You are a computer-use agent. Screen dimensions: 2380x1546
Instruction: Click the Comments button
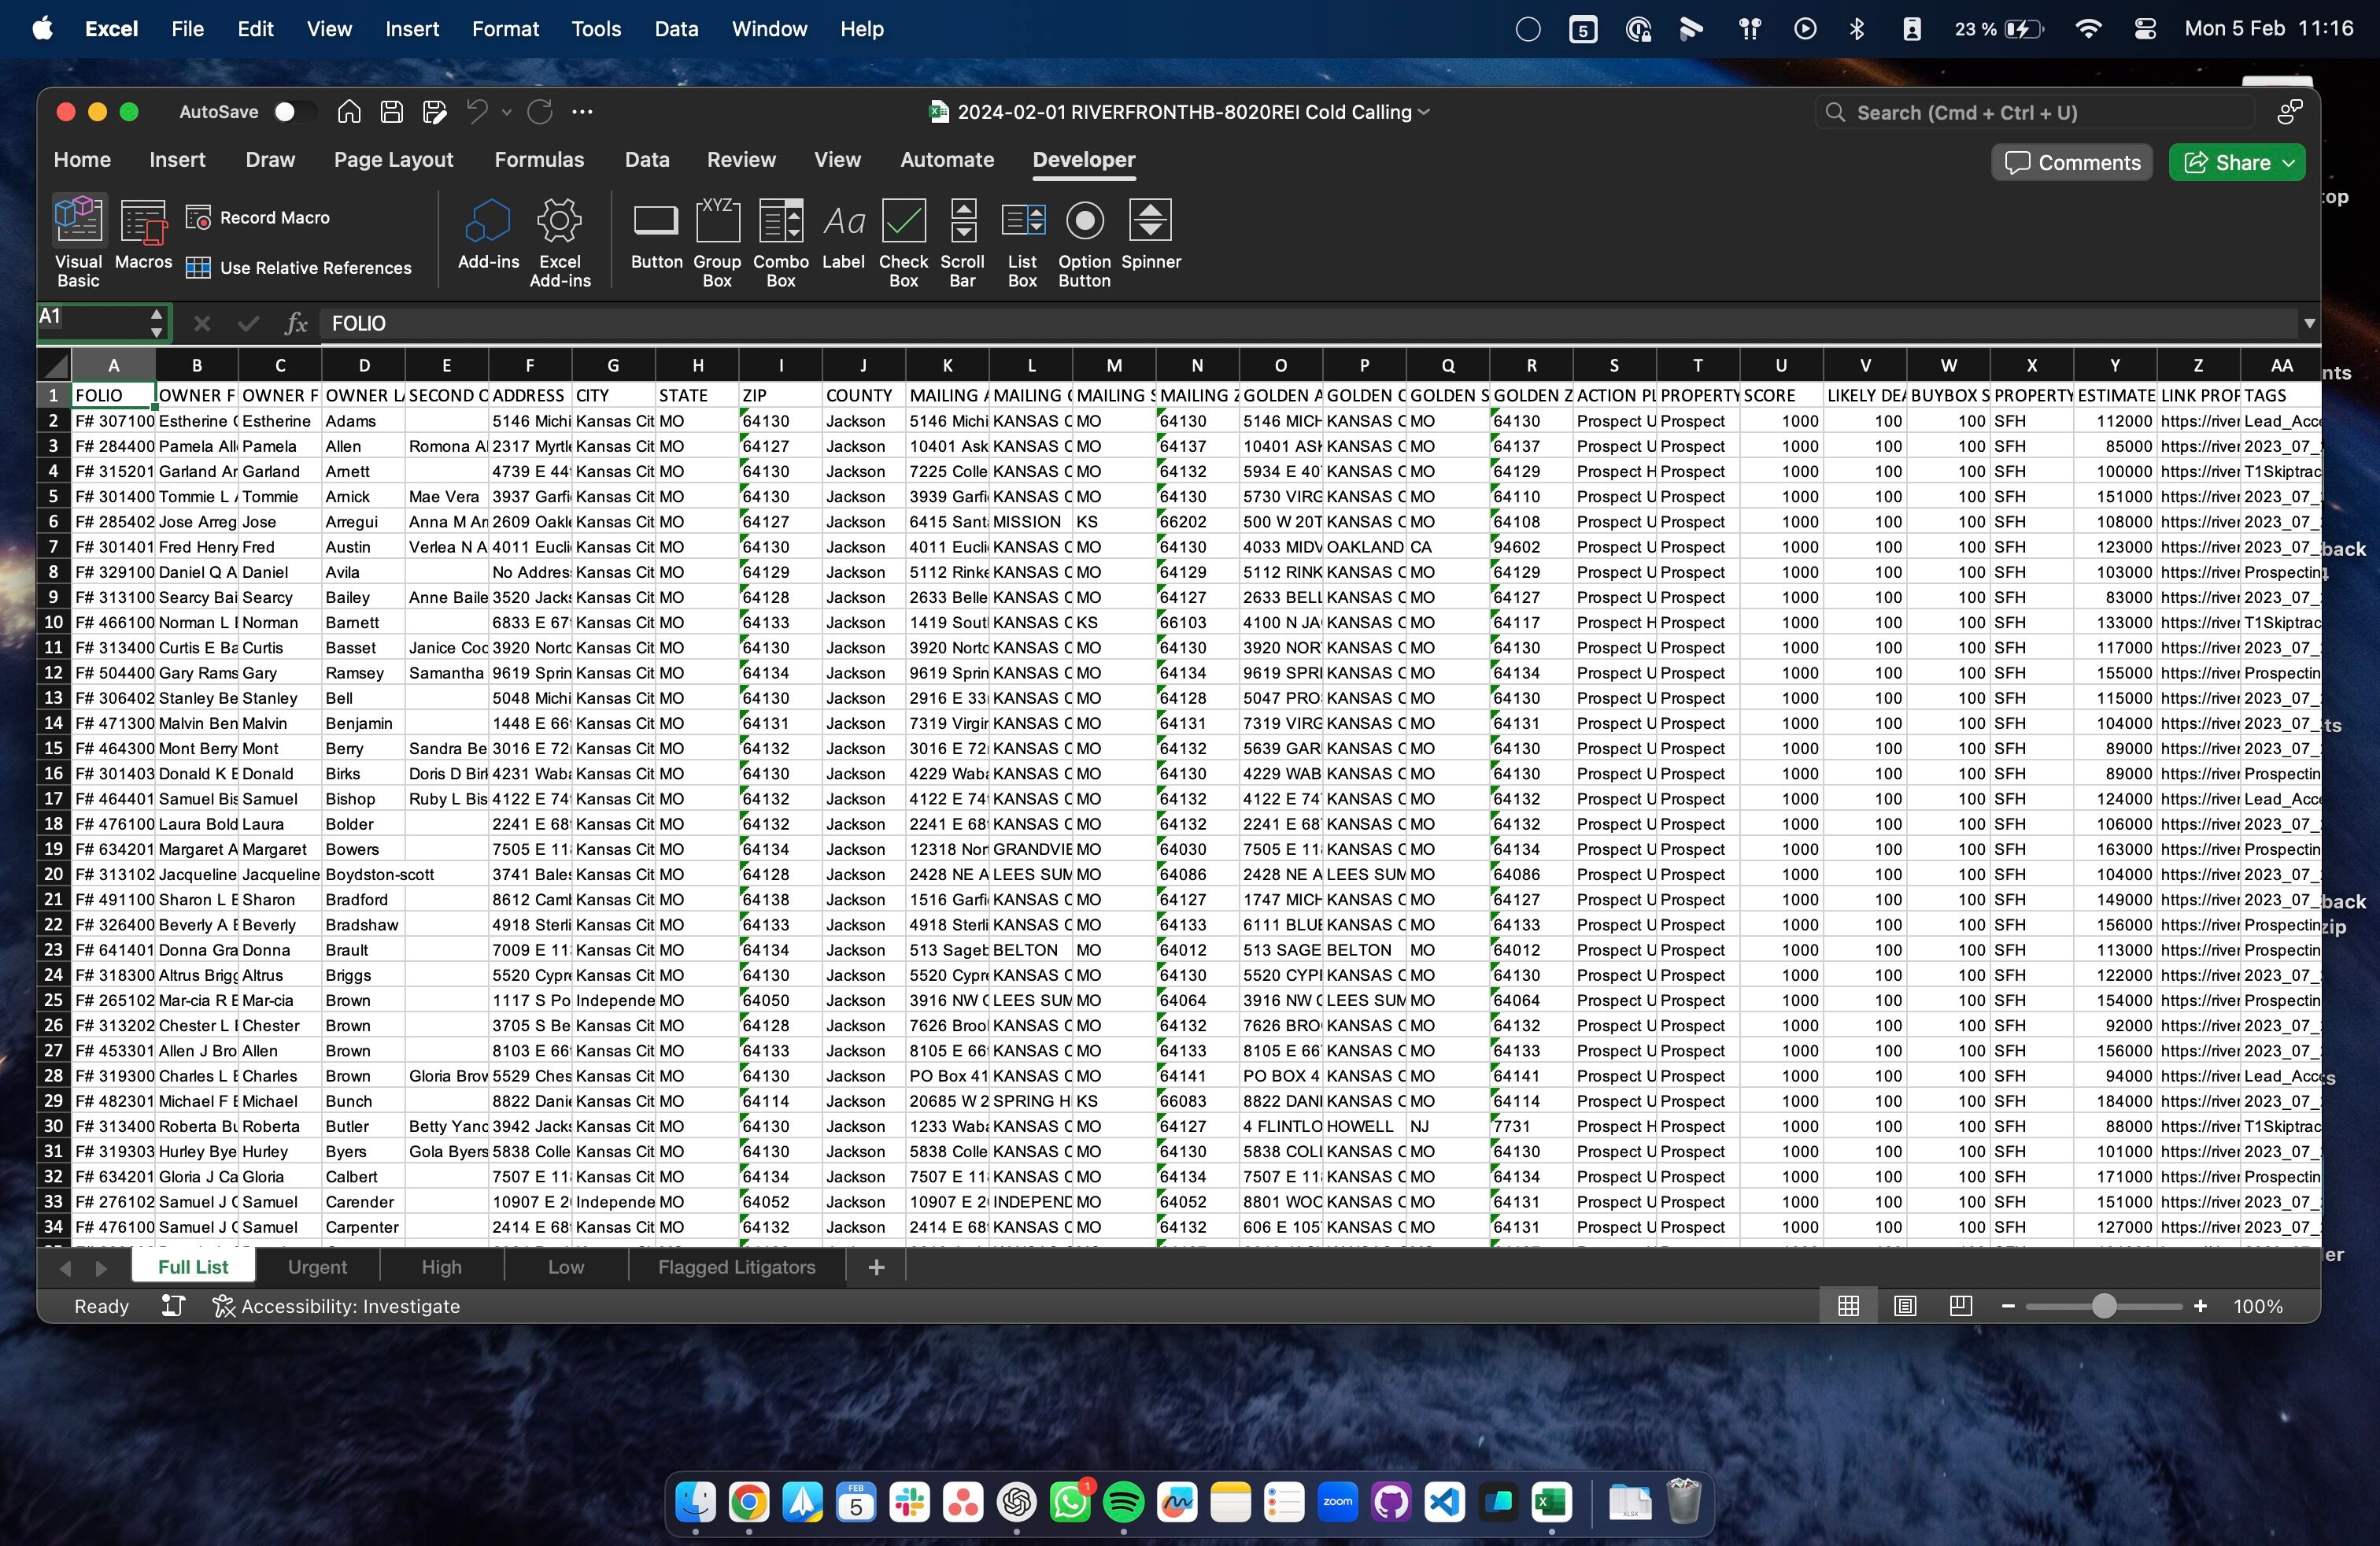pos(2073,163)
